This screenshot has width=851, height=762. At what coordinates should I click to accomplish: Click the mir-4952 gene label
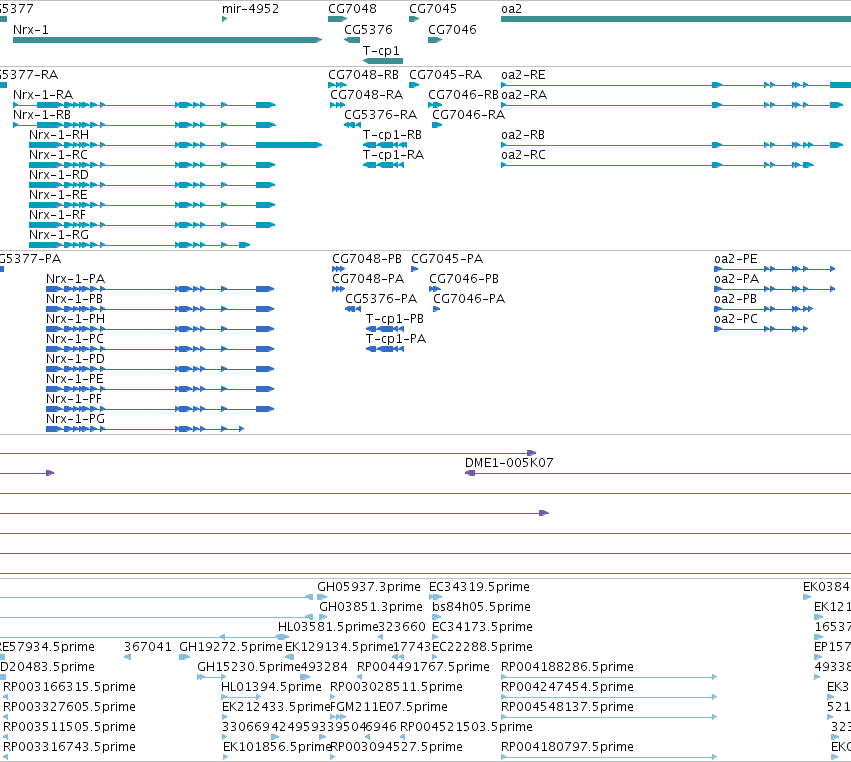[x=250, y=9]
